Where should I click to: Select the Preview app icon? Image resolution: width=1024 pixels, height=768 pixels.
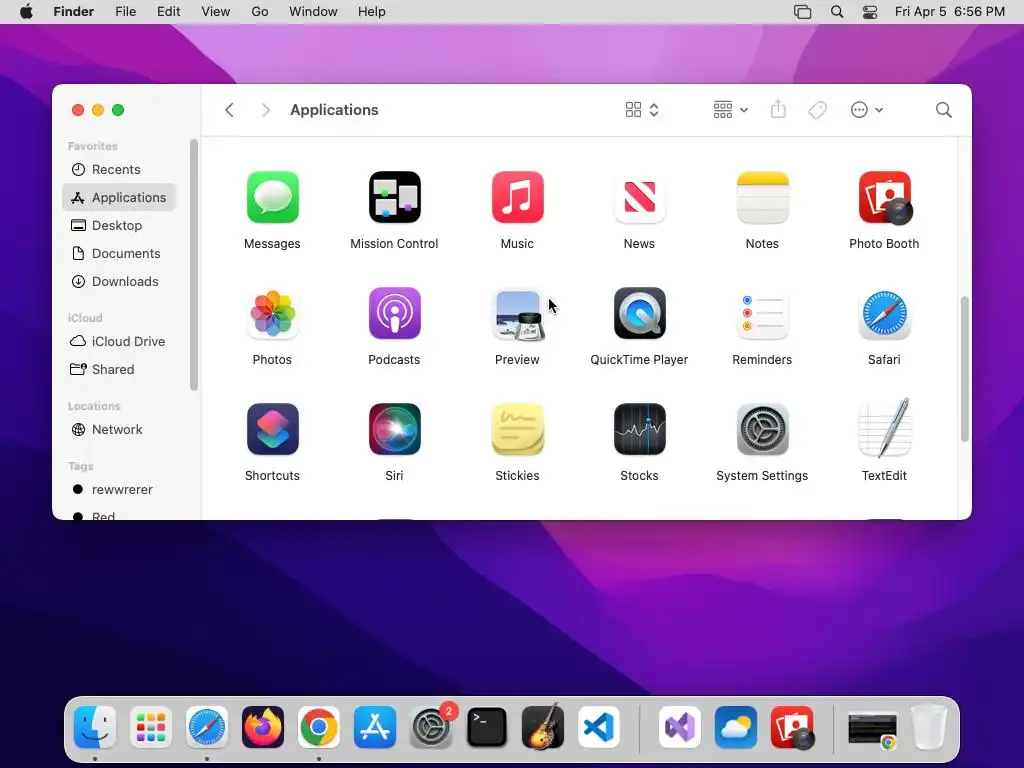point(517,315)
